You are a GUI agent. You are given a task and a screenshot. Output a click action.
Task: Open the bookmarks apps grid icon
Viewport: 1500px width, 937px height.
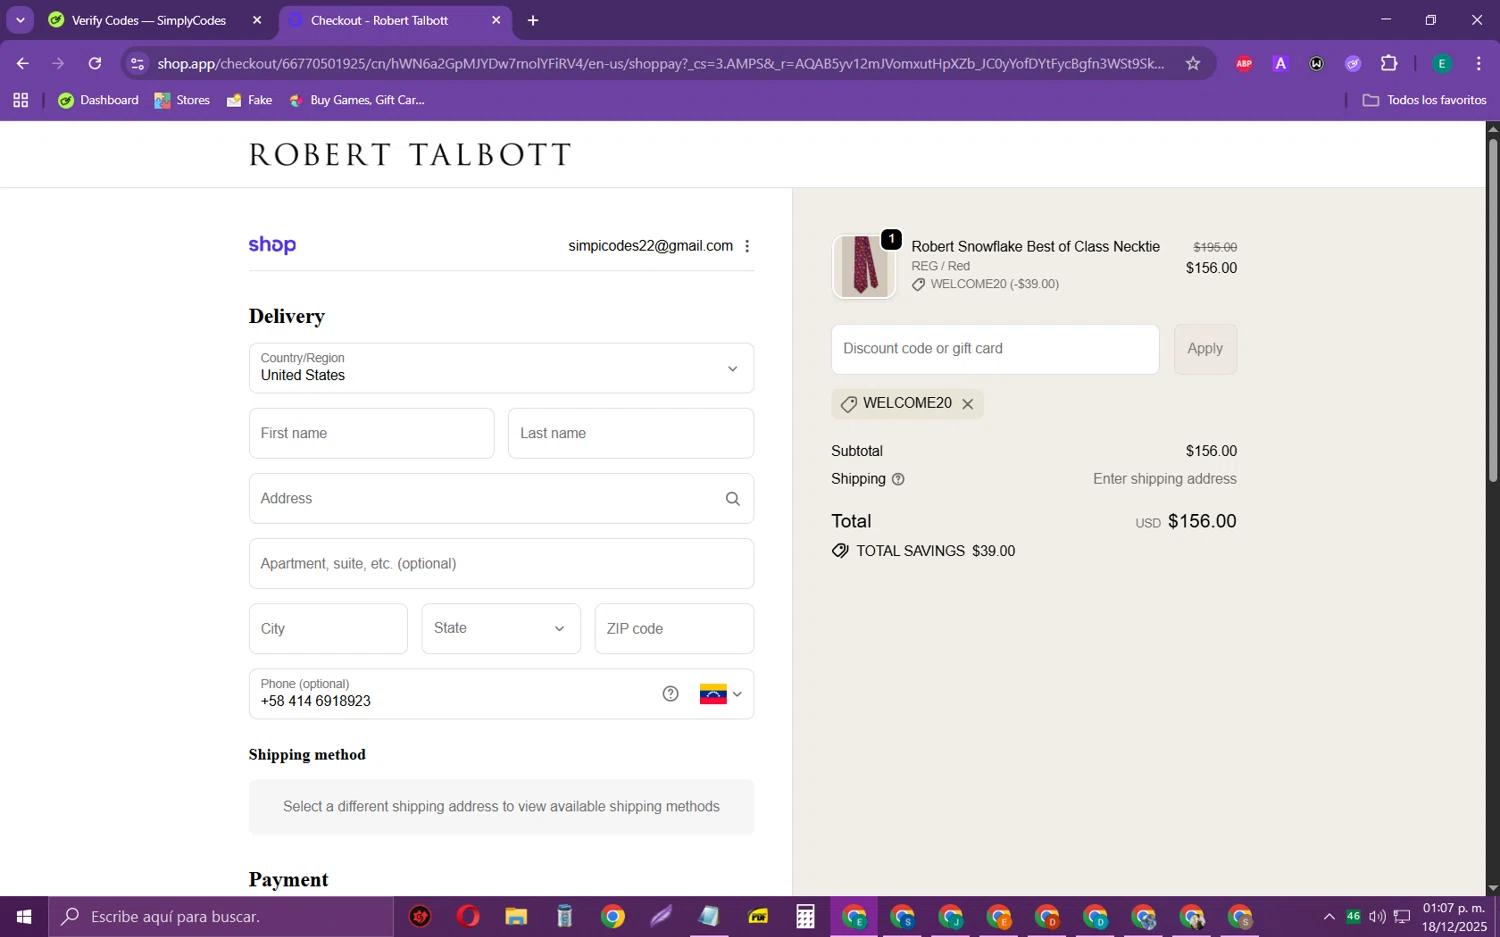click(x=20, y=100)
